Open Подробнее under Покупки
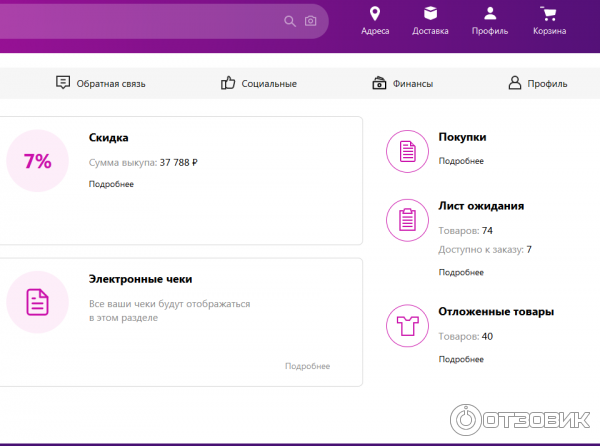 coord(461,161)
